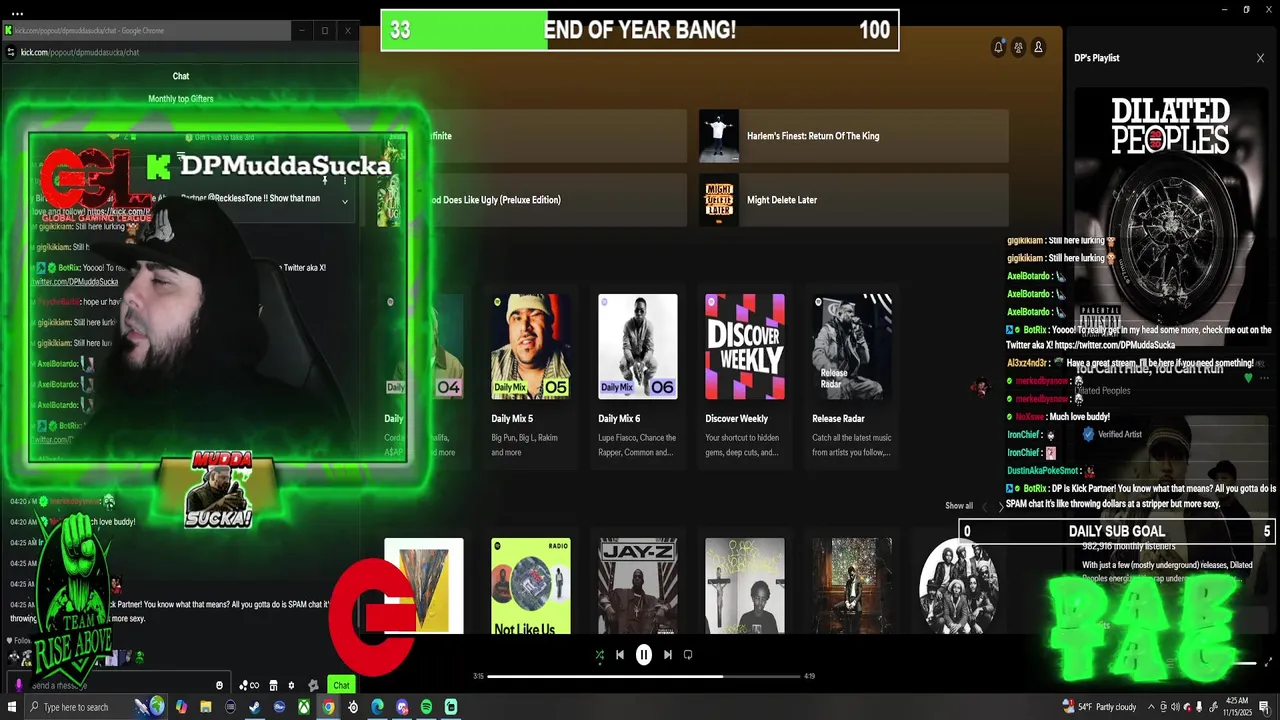This screenshot has height=720, width=1280.
Task: Open the system tray speaker volume icon
Action: click(1175, 707)
